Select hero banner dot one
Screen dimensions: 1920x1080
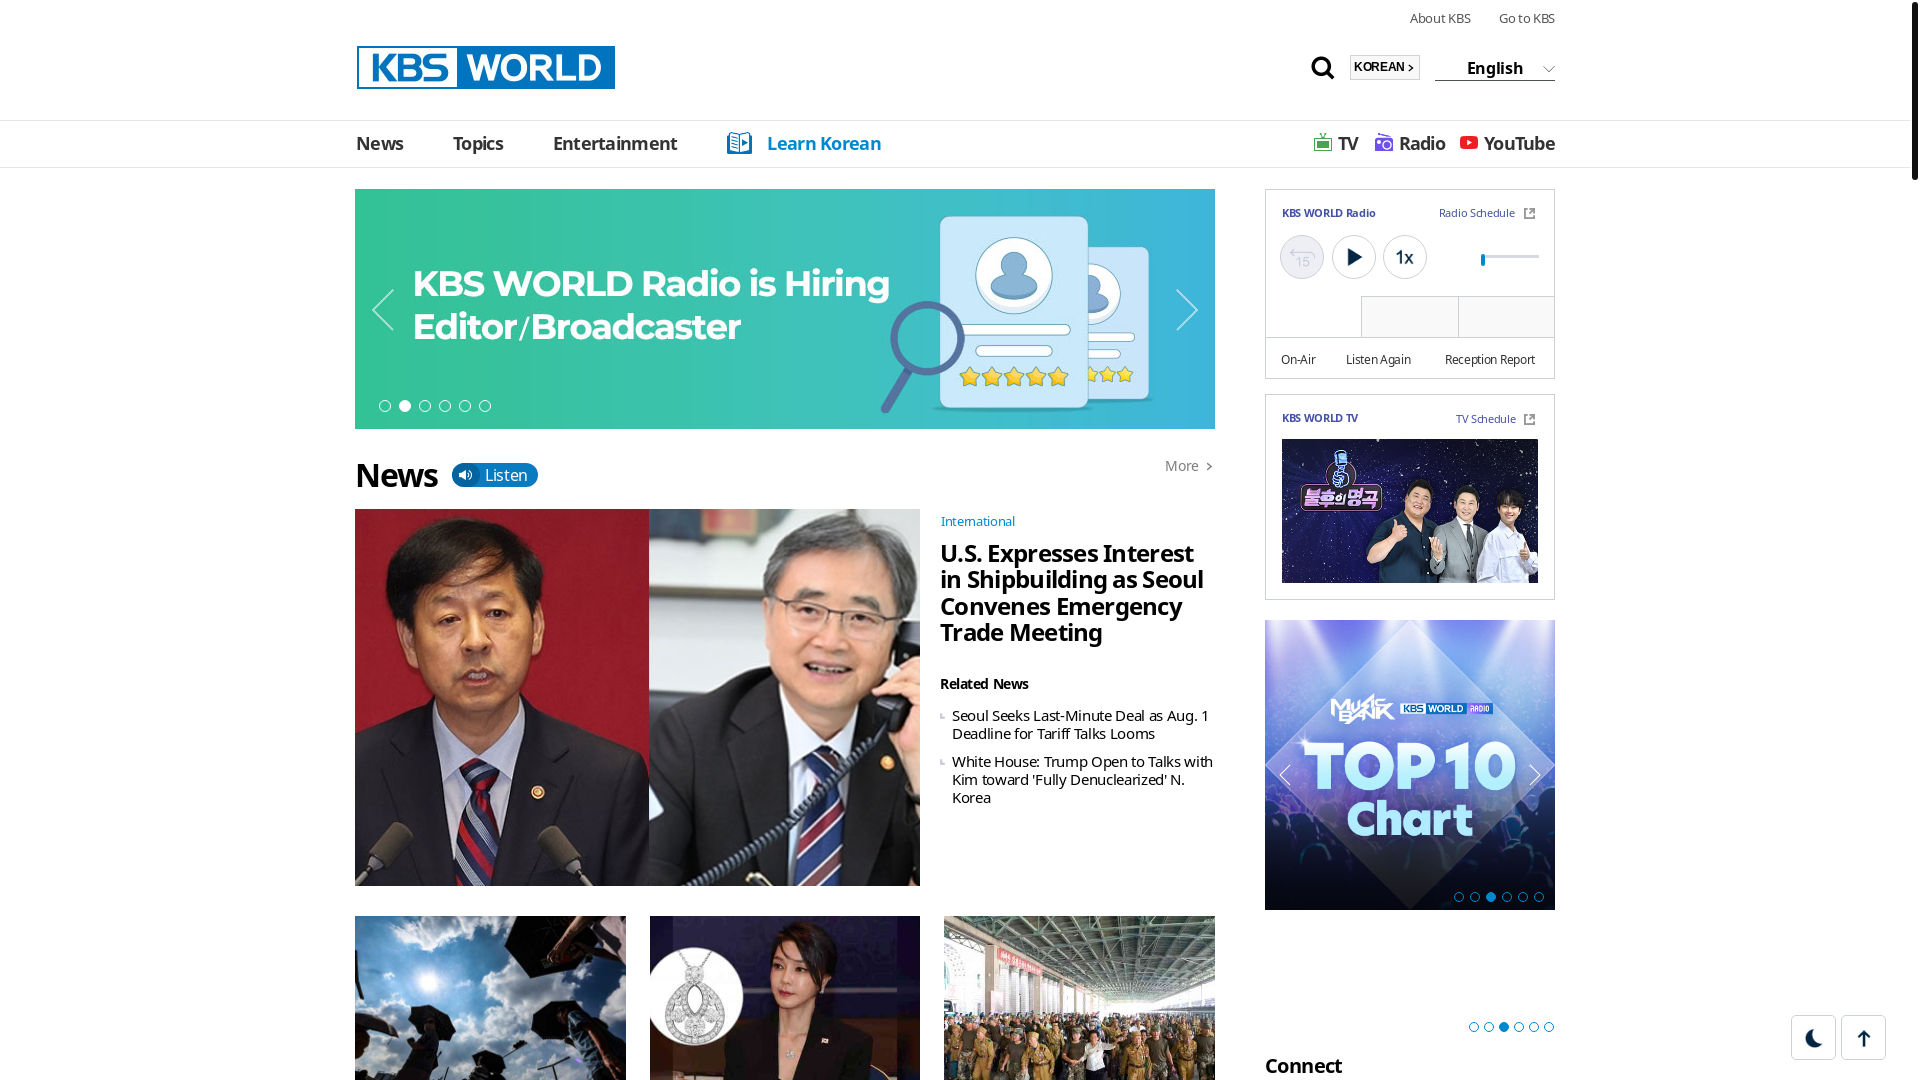pos(385,406)
